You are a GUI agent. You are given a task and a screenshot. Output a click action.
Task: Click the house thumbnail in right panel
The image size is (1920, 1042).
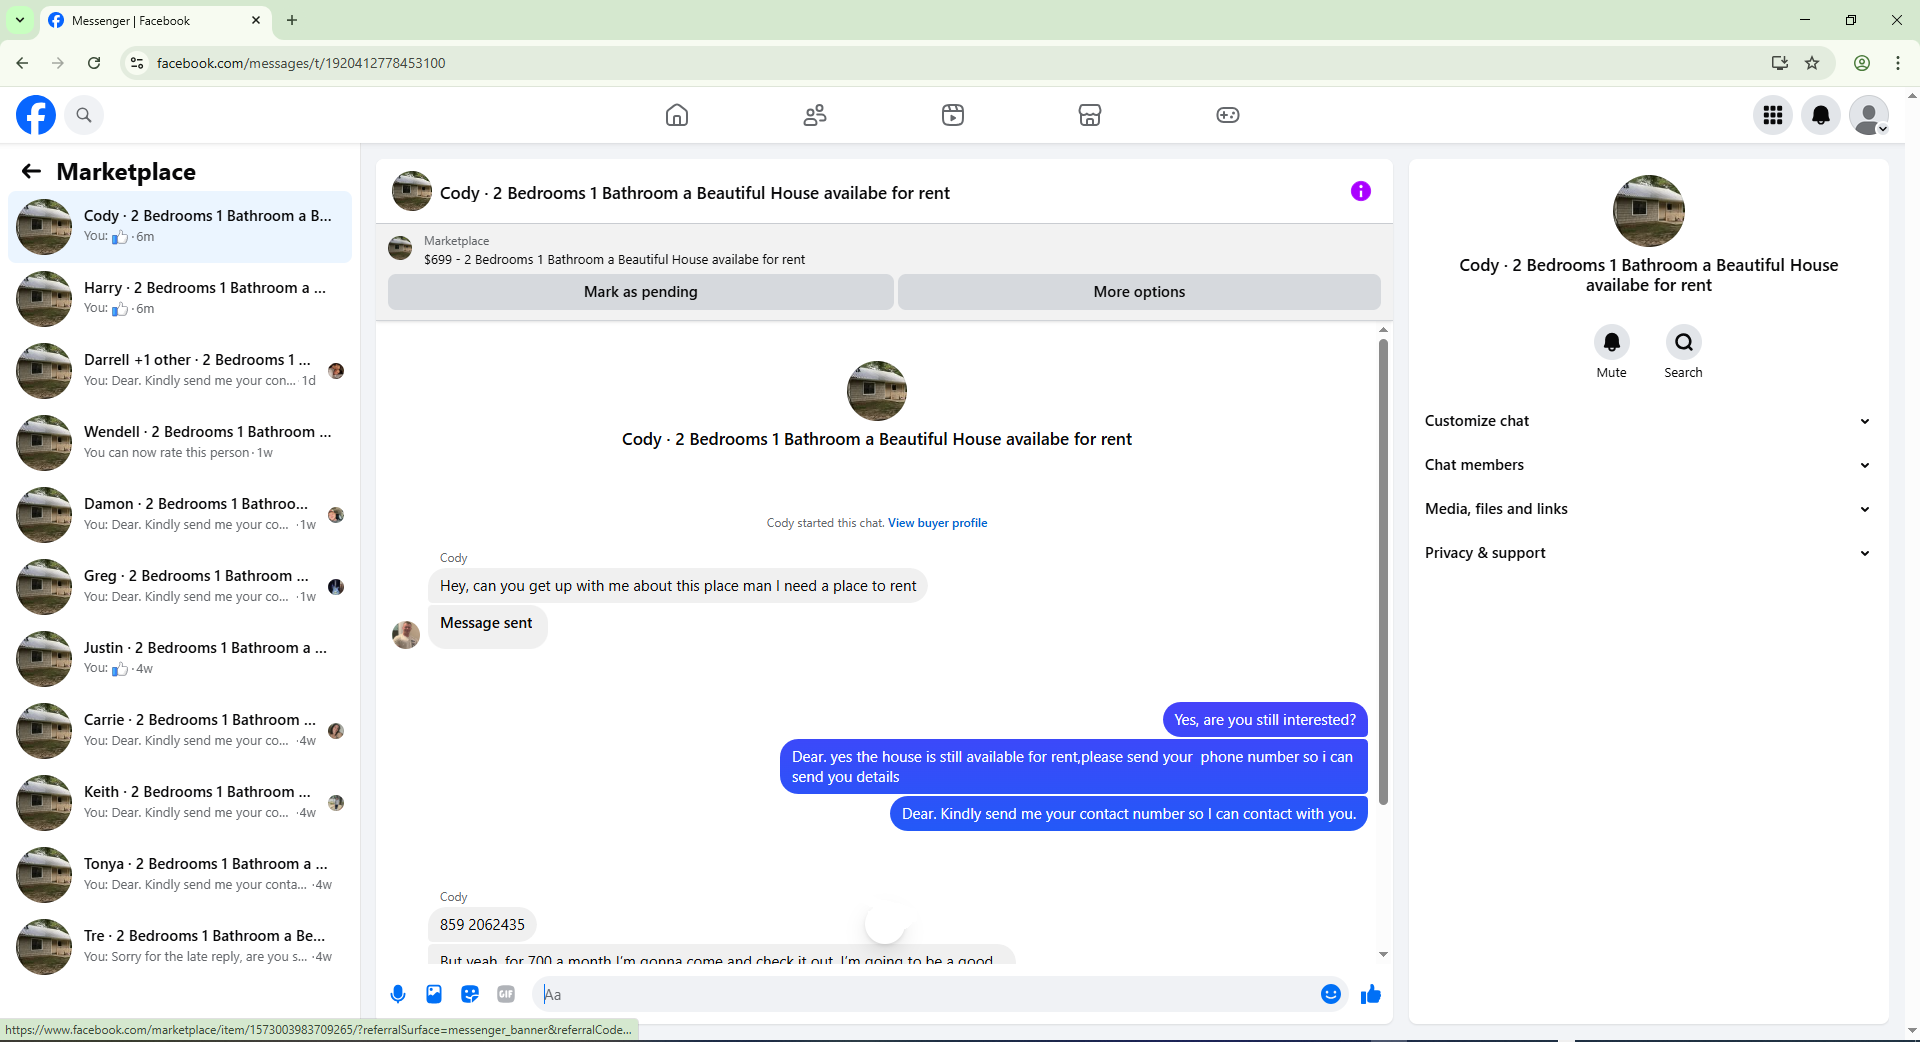[1649, 211]
